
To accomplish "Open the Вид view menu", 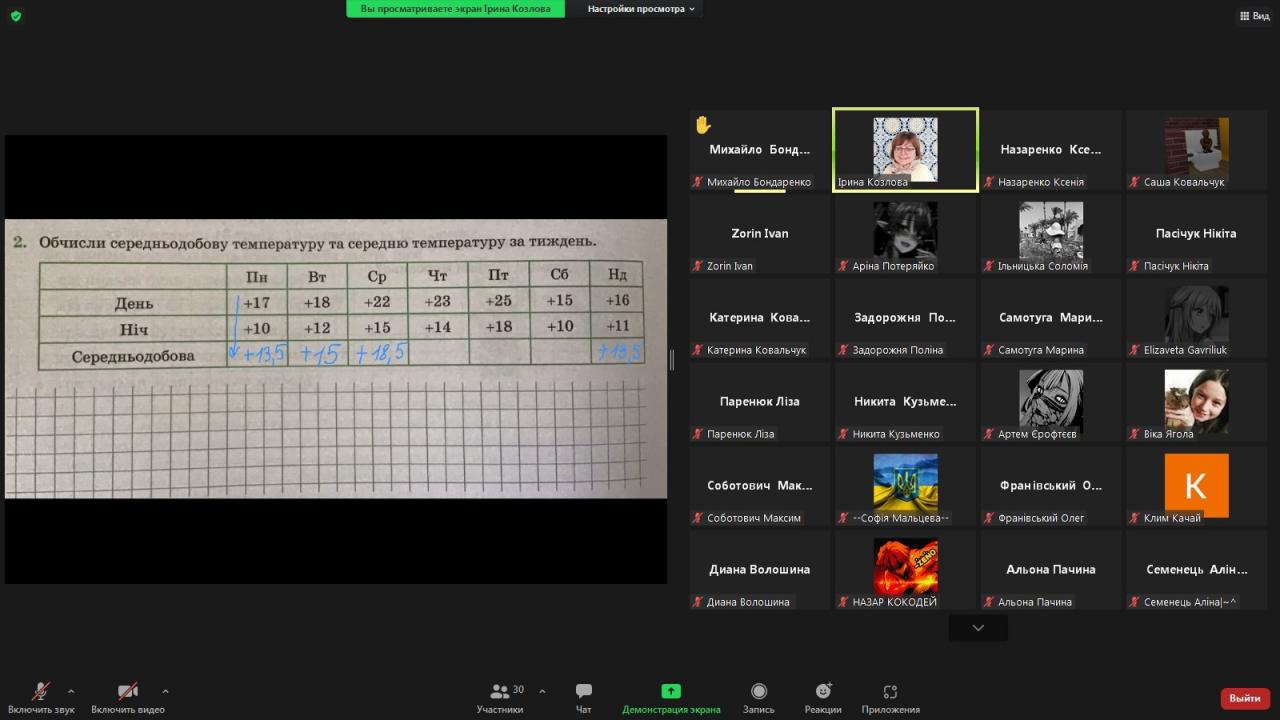I will (x=1254, y=16).
